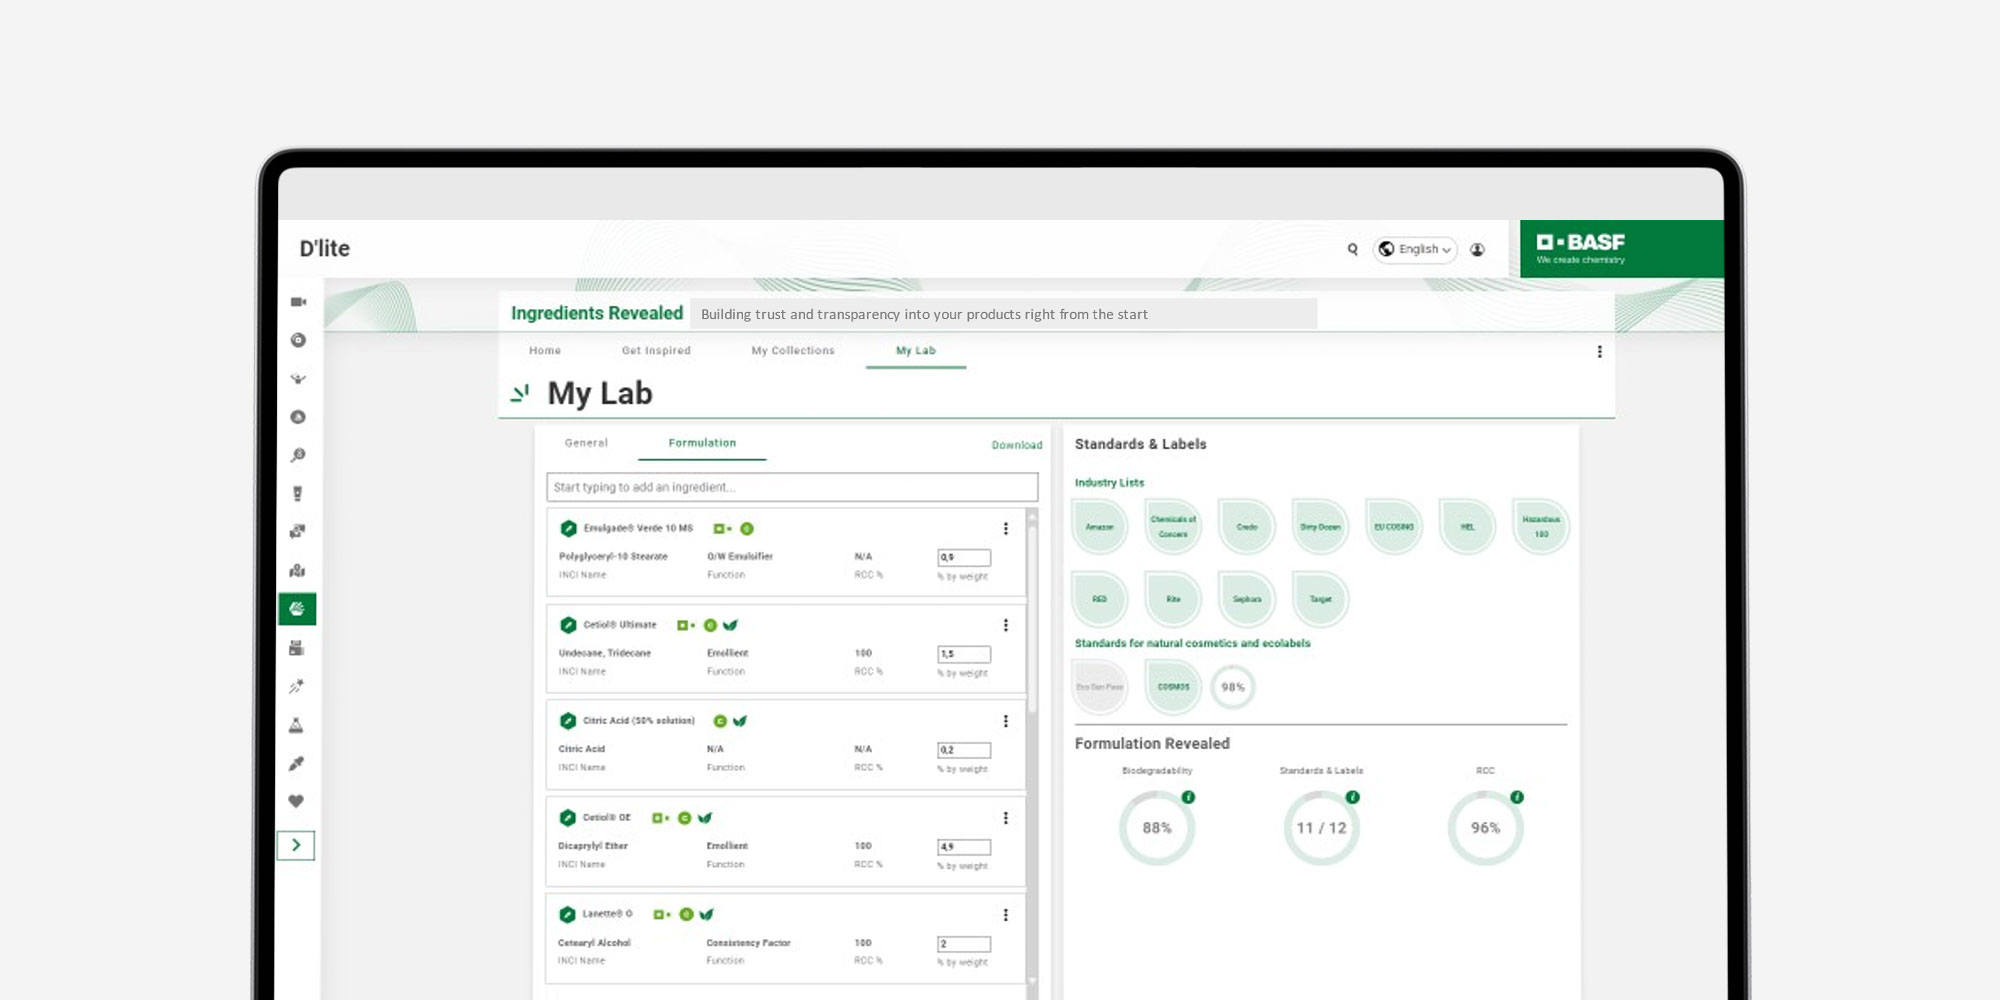Click the 'Polyglyceryl-10 Stearate' INCI name
This screenshot has width=2000, height=1000.
(613, 557)
